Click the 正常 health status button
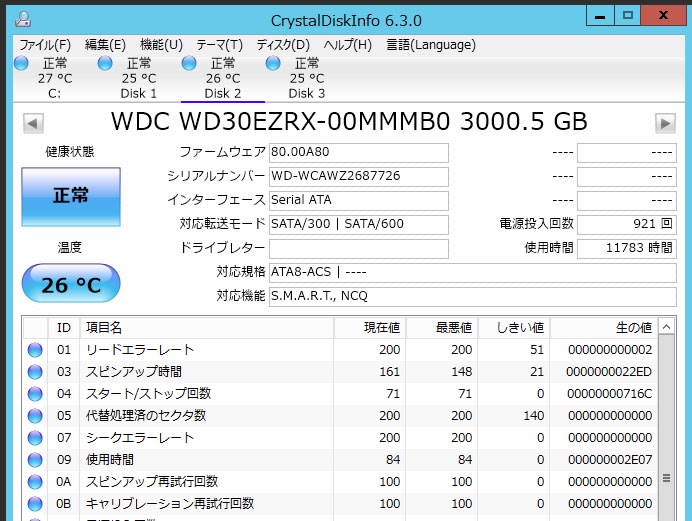 (71, 196)
